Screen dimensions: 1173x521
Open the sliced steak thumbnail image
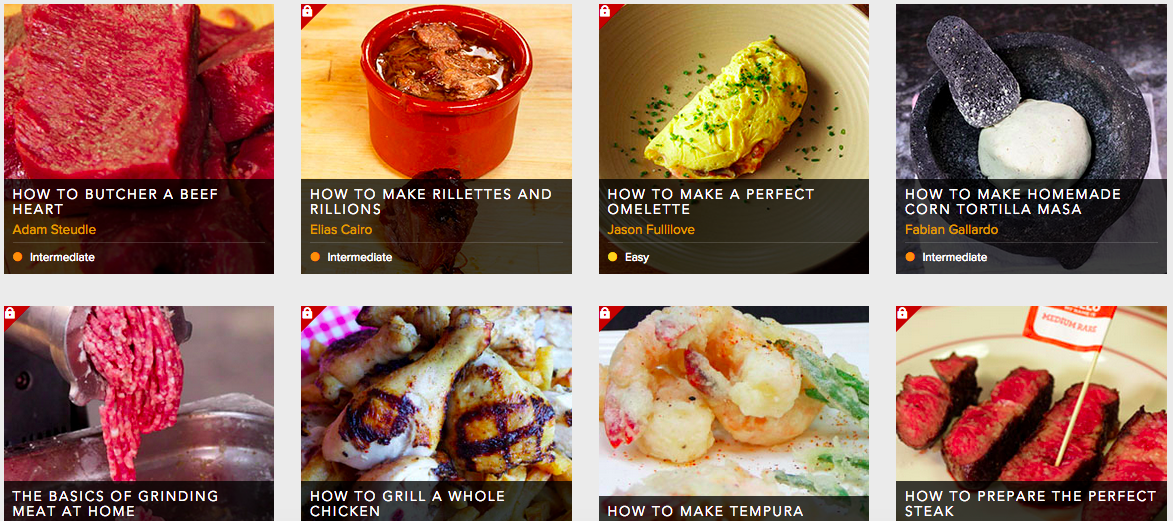coord(1032,393)
